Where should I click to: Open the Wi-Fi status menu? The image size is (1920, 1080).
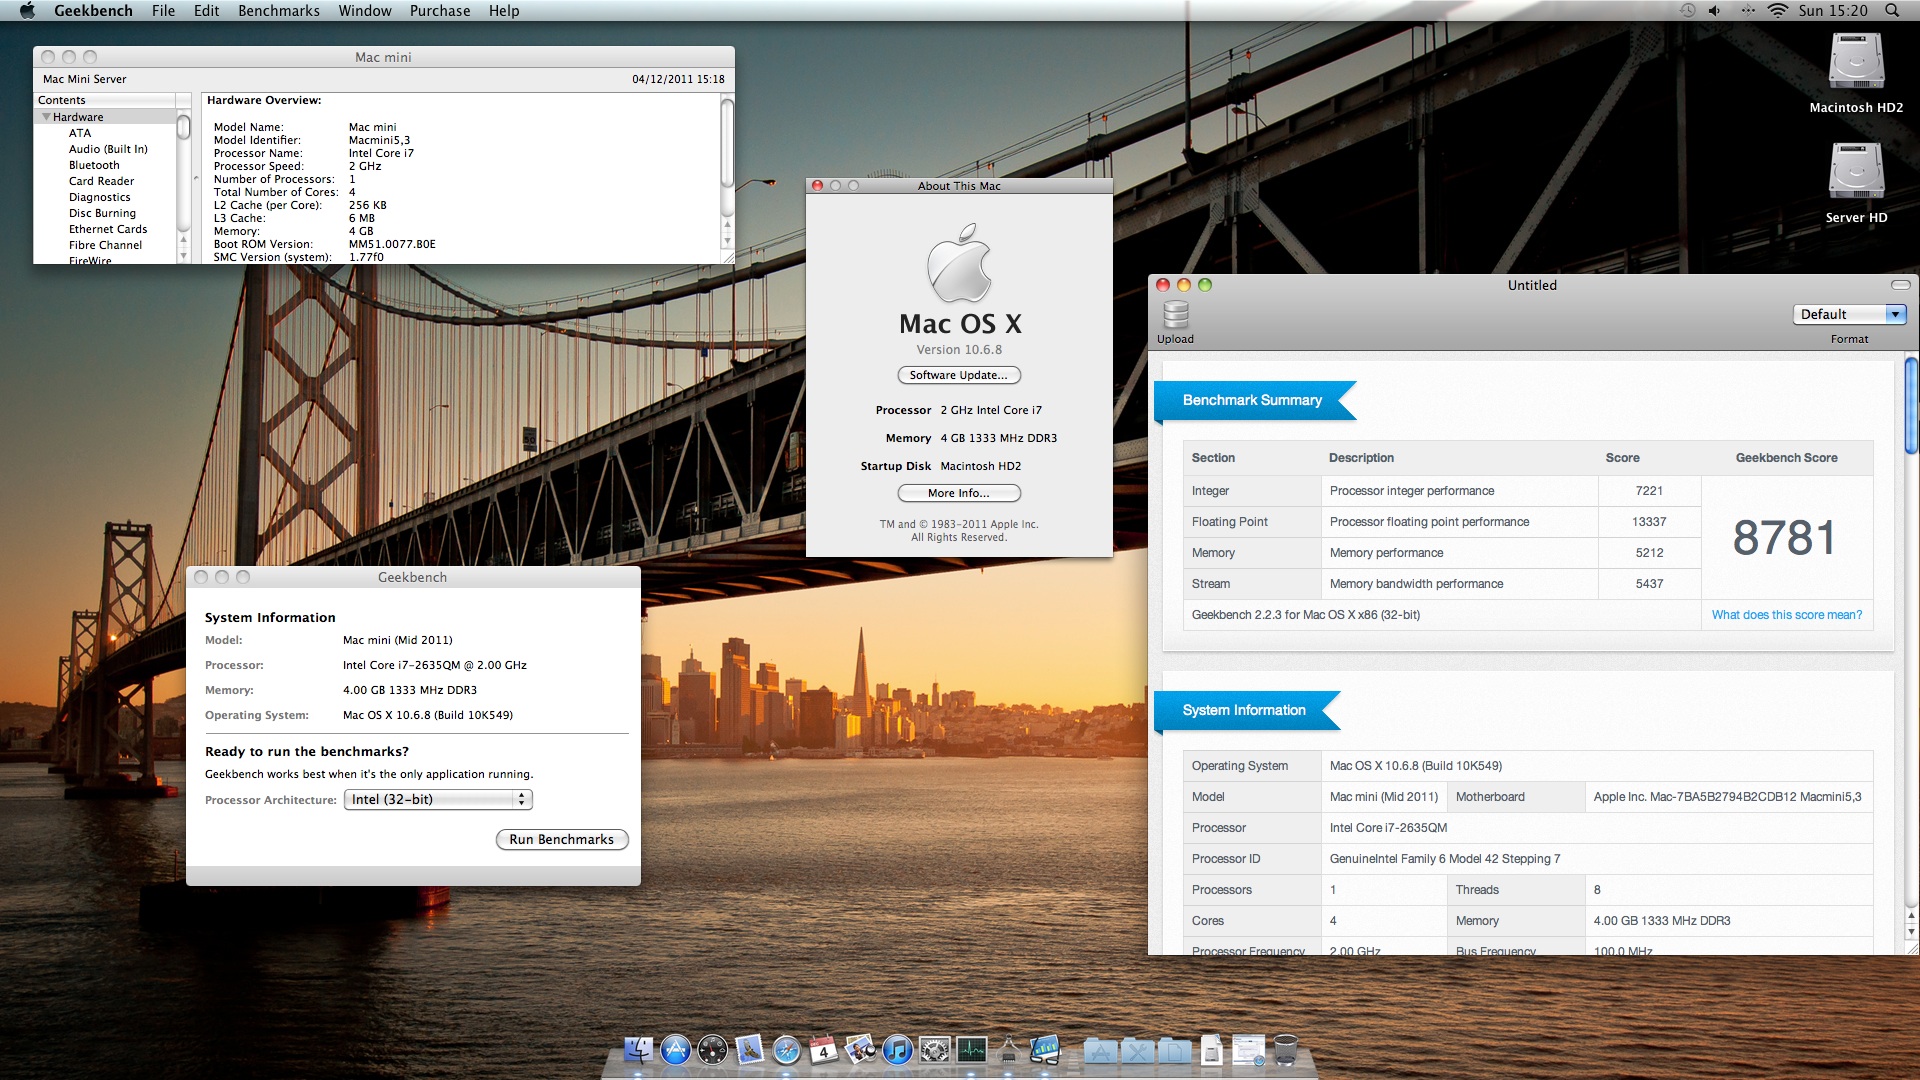pos(1777,11)
